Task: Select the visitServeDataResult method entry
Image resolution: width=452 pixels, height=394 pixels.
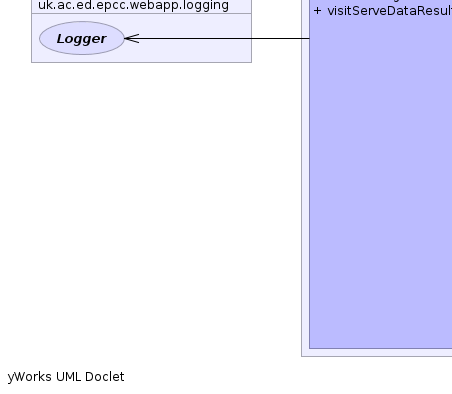Action: pos(383,11)
